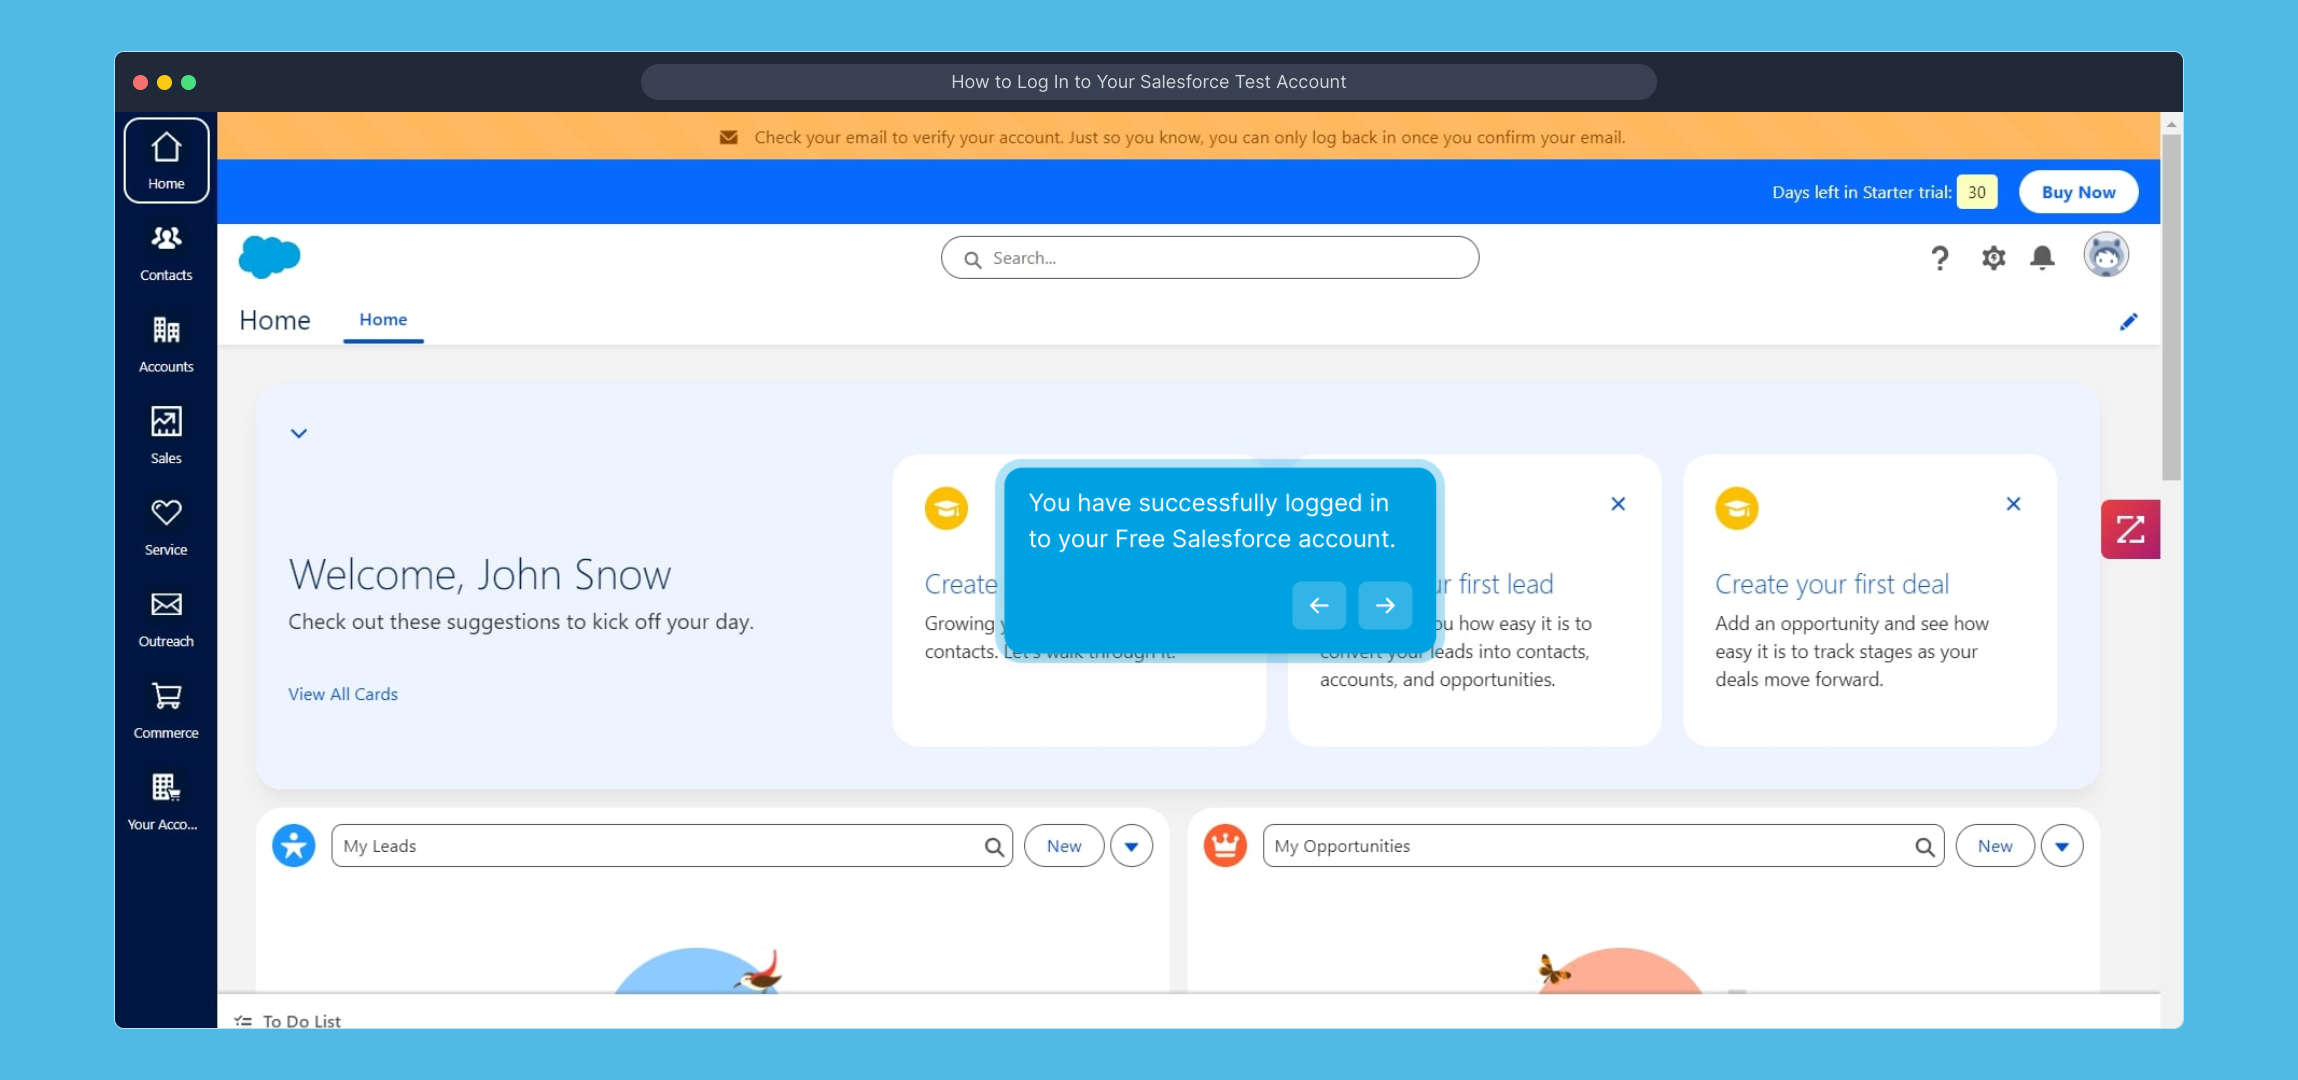This screenshot has width=2298, height=1080.
Task: Open Contacts in the left sidebar
Action: (166, 252)
